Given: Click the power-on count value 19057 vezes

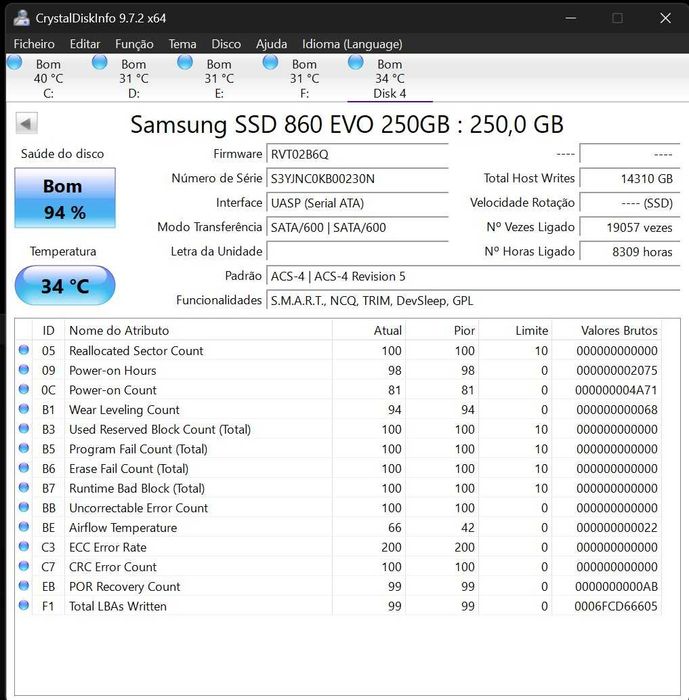Looking at the screenshot, I should click(x=630, y=227).
